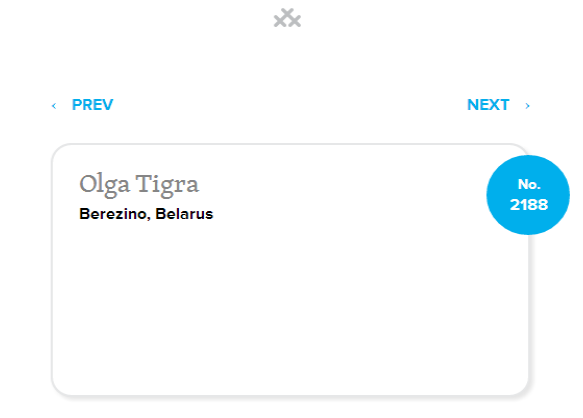This screenshot has width=583, height=418.
Task: Click the word "Berezino" on the card
Action: click(x=115, y=214)
